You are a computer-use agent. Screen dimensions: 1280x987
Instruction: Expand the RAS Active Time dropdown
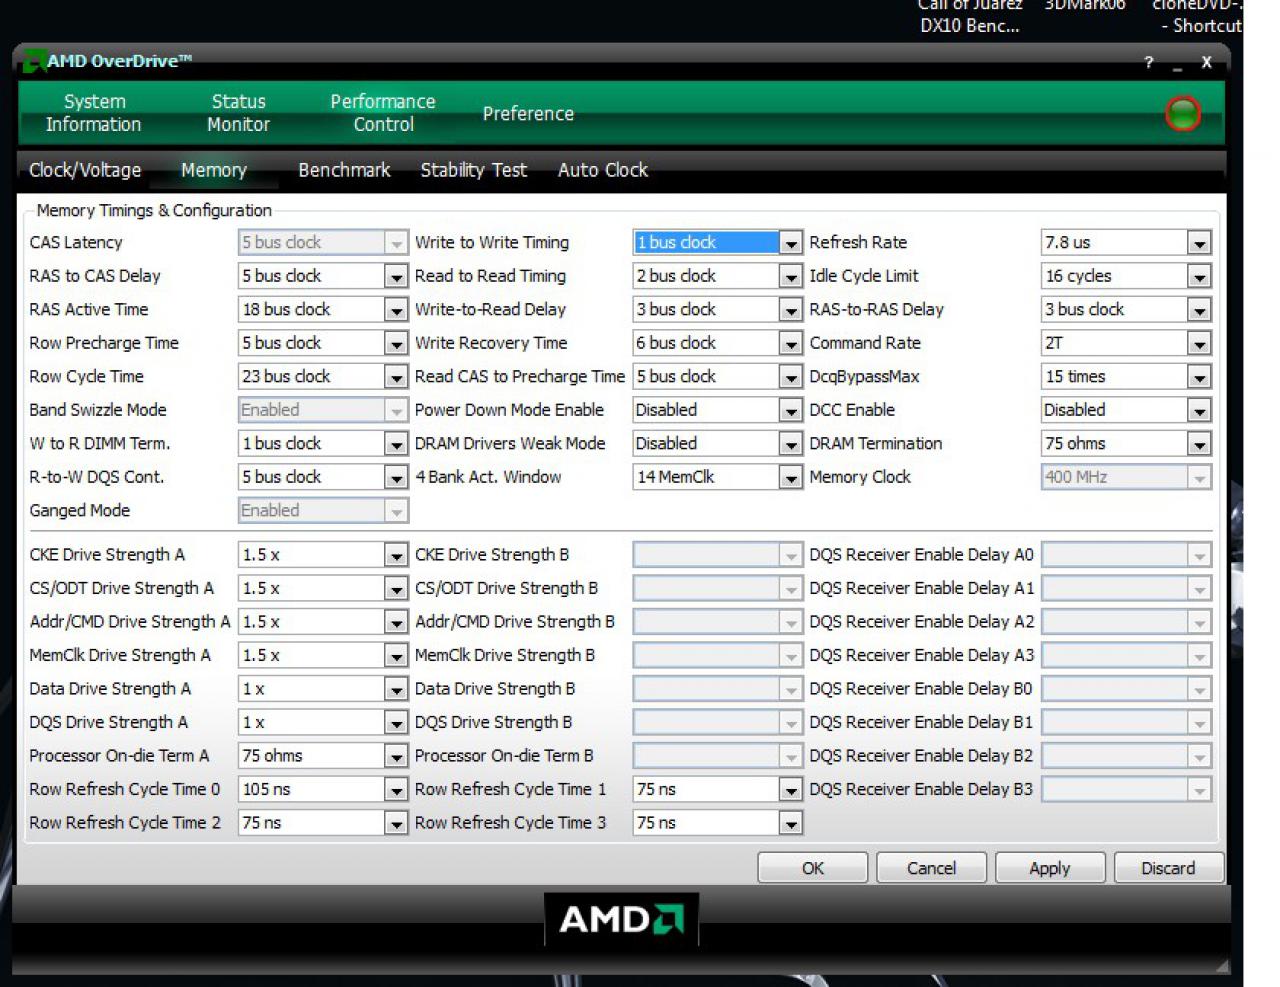click(x=396, y=310)
